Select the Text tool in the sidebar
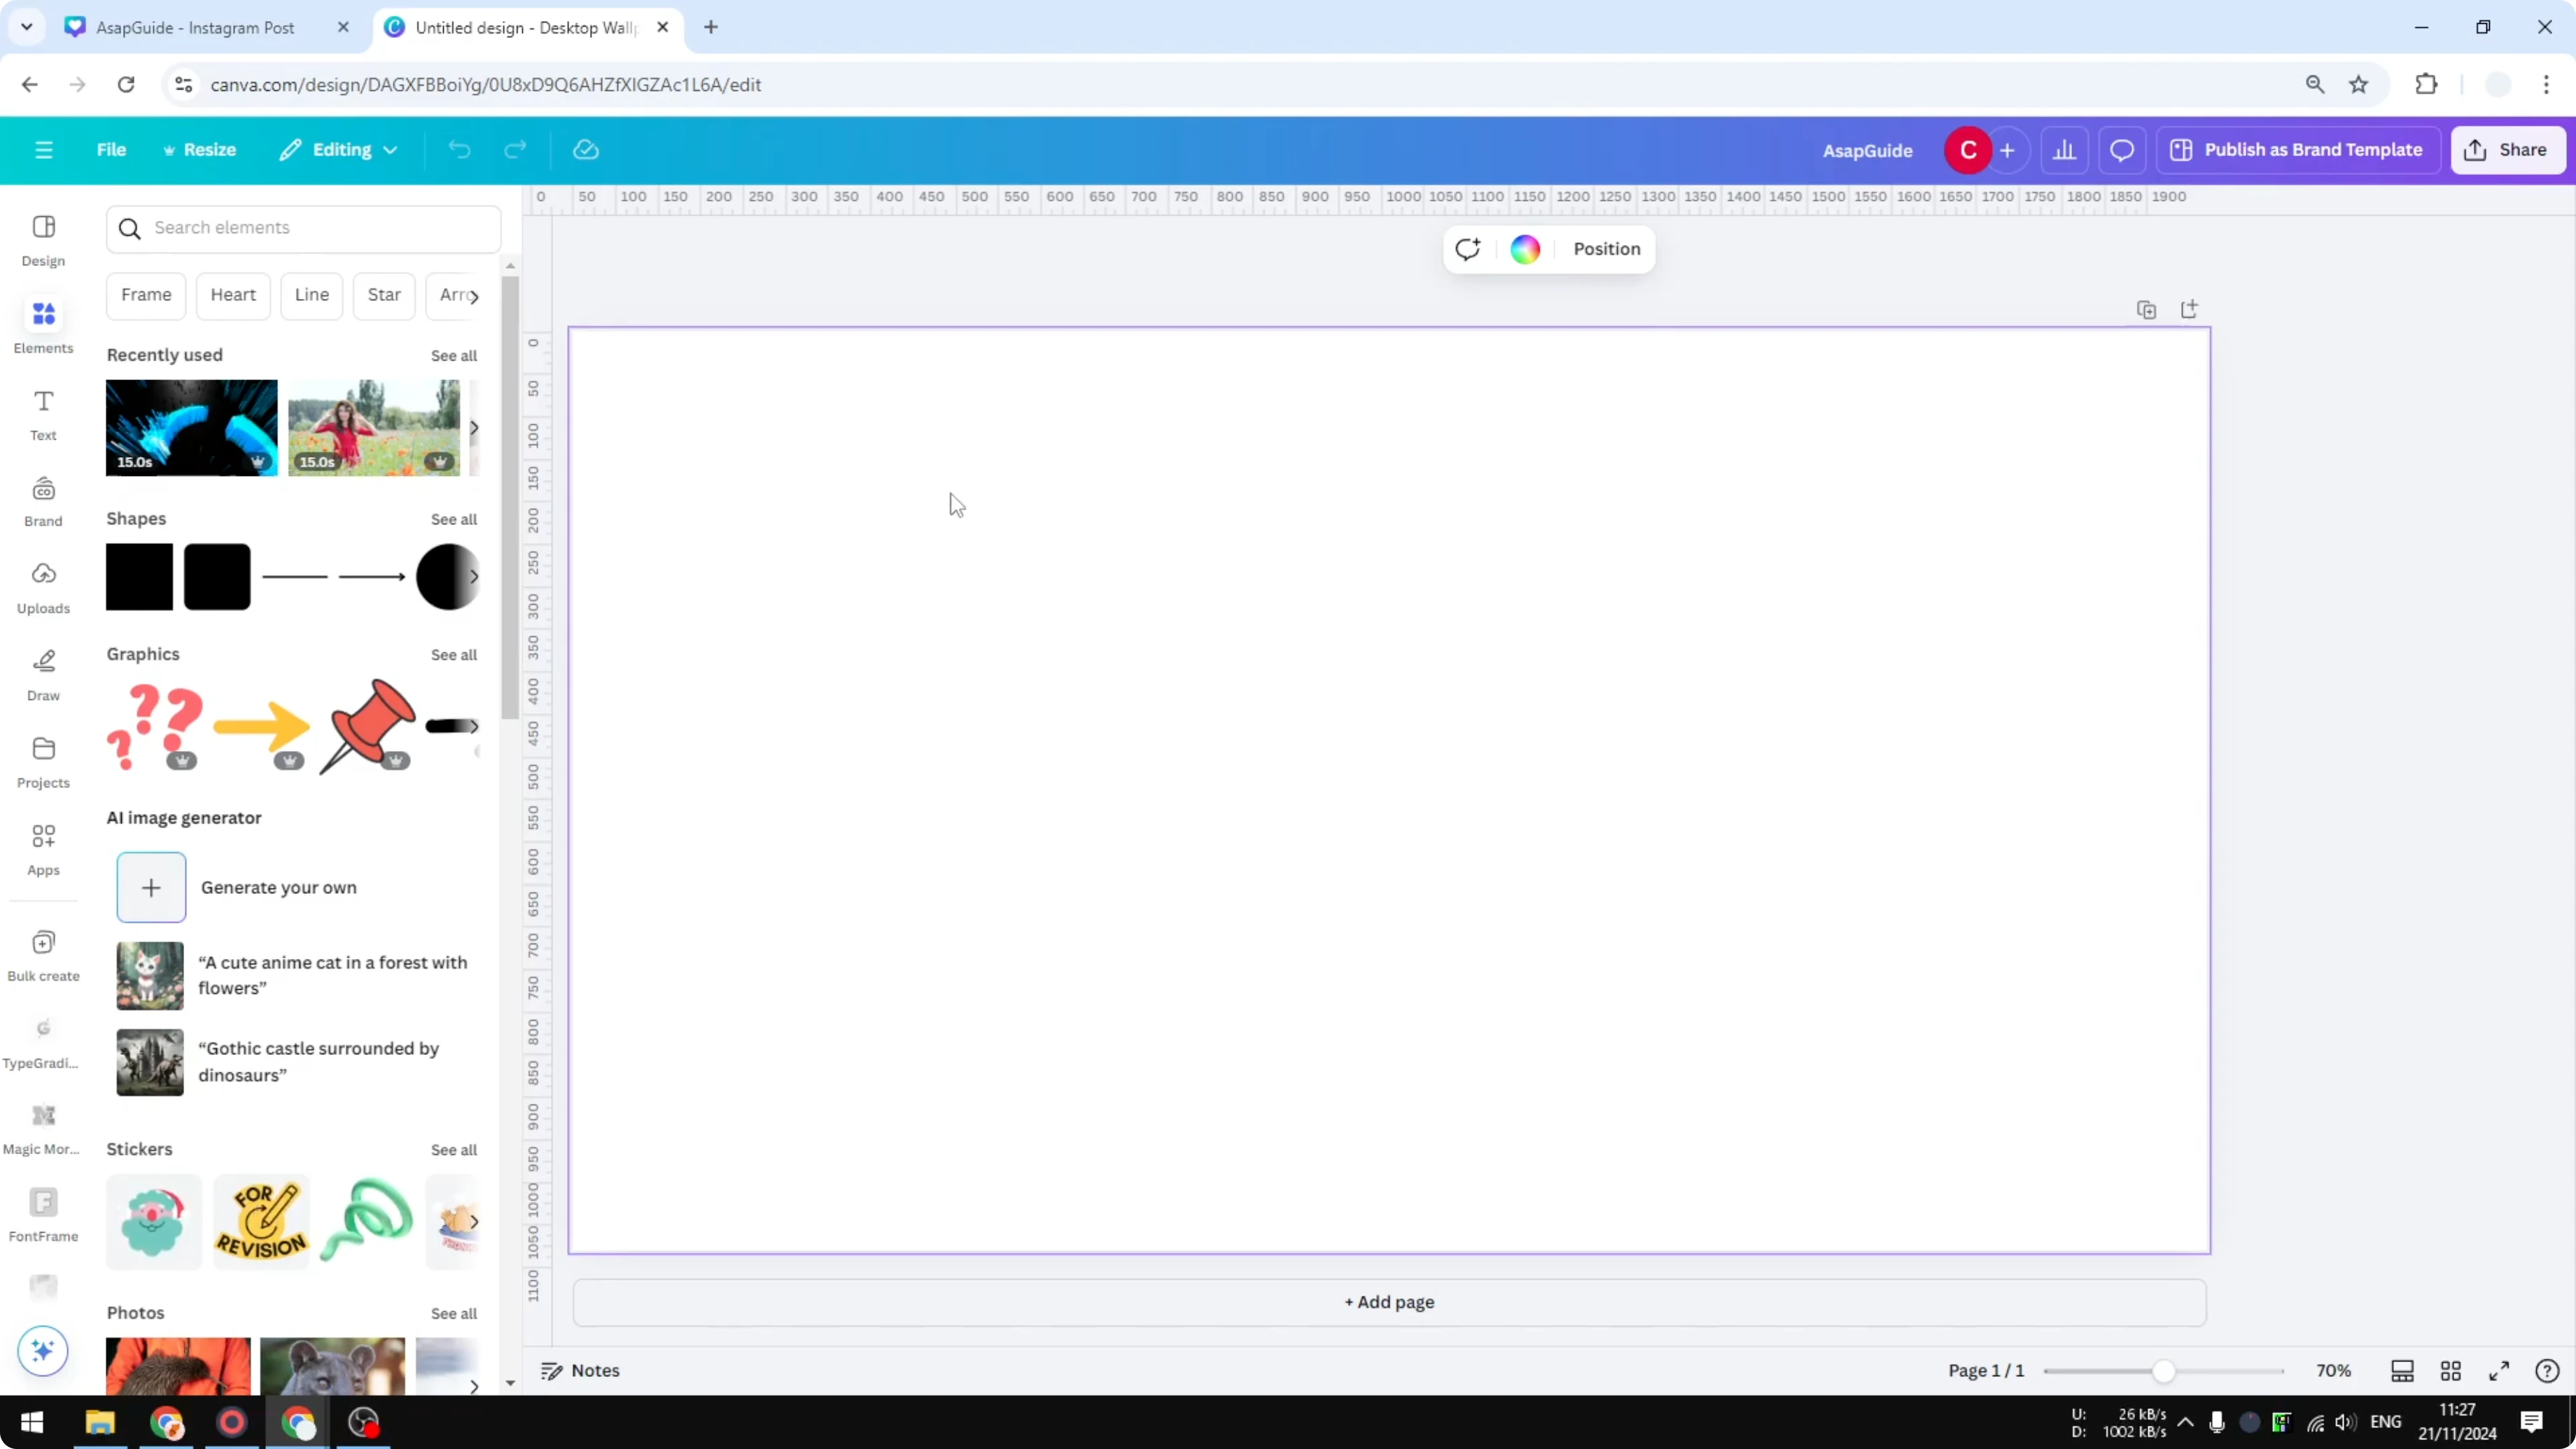2576x1449 pixels. coord(43,413)
